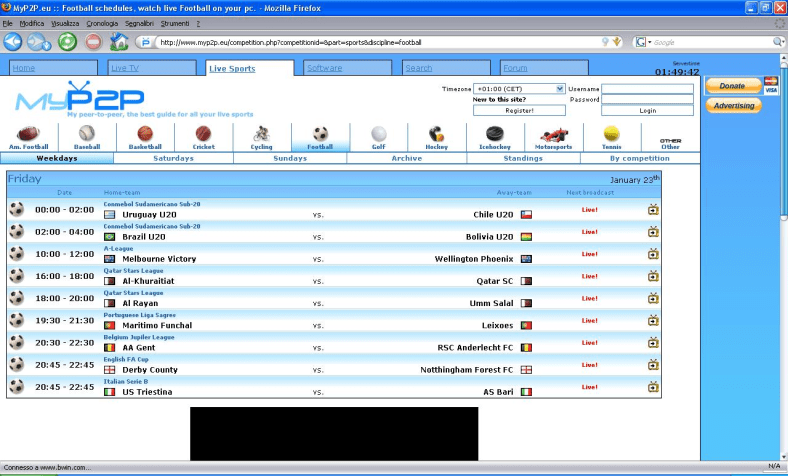Switch to the Live TV site tab
The height and width of the screenshot is (476, 788).
[152, 68]
